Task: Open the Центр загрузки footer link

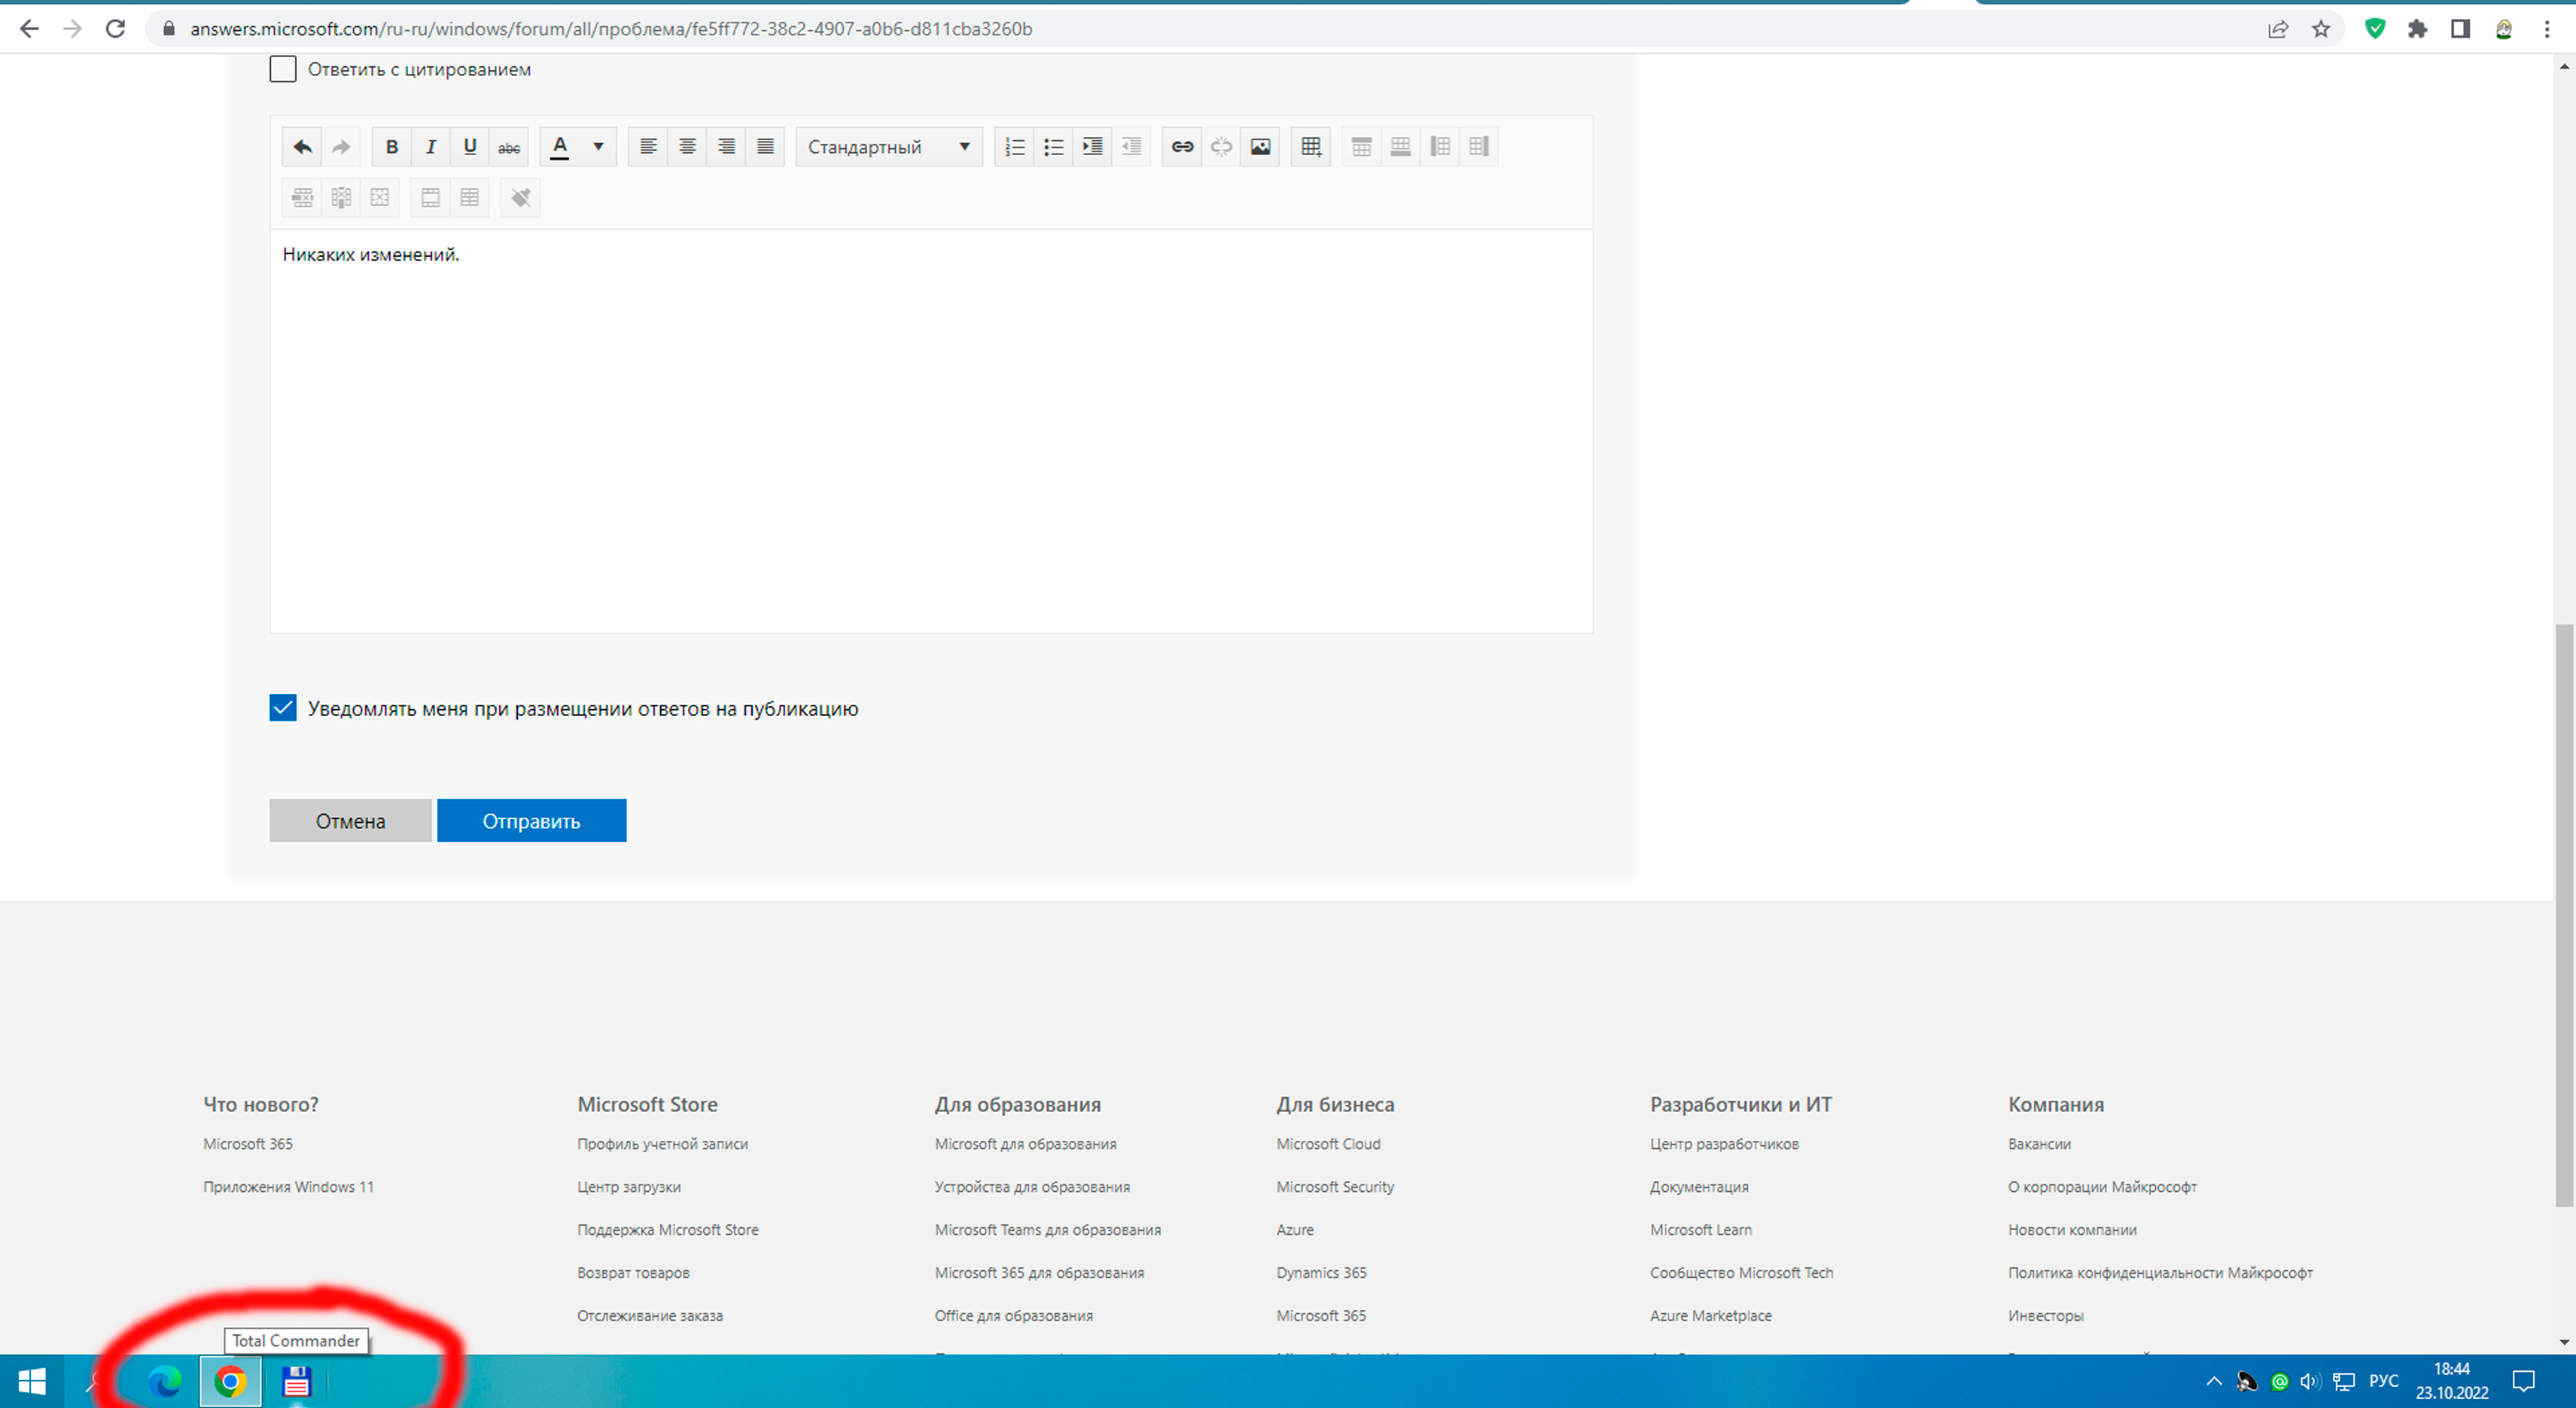Action: [629, 1187]
